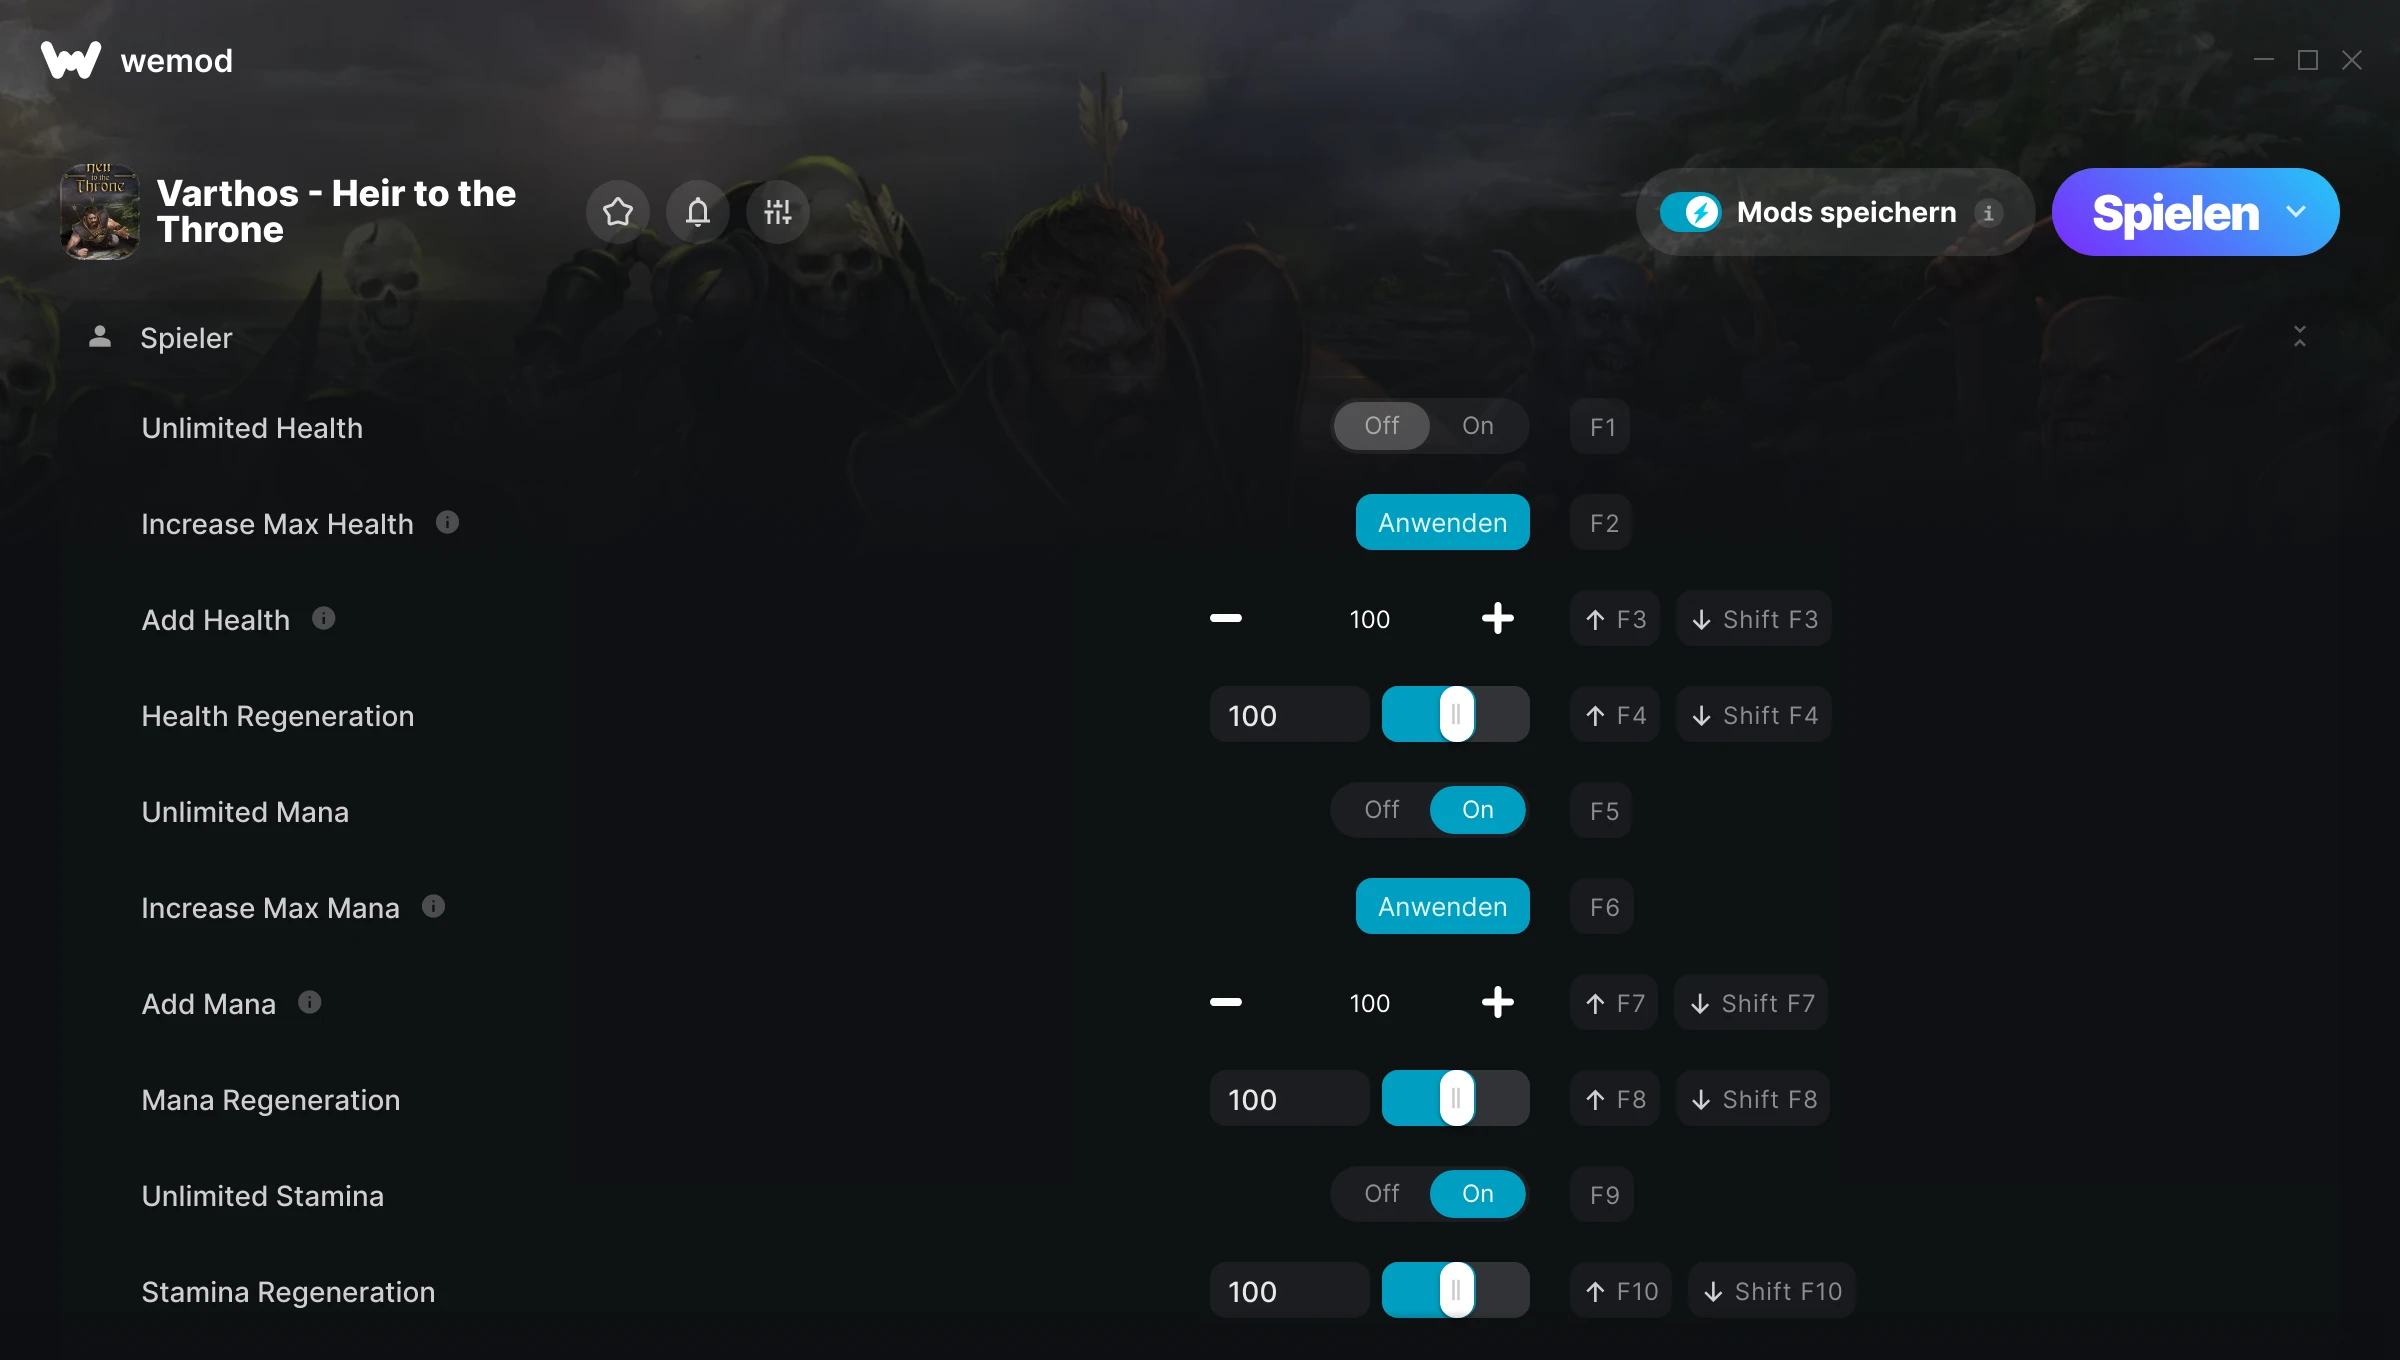2400x1360 pixels.
Task: Click the WeMod logo
Action: (71, 60)
